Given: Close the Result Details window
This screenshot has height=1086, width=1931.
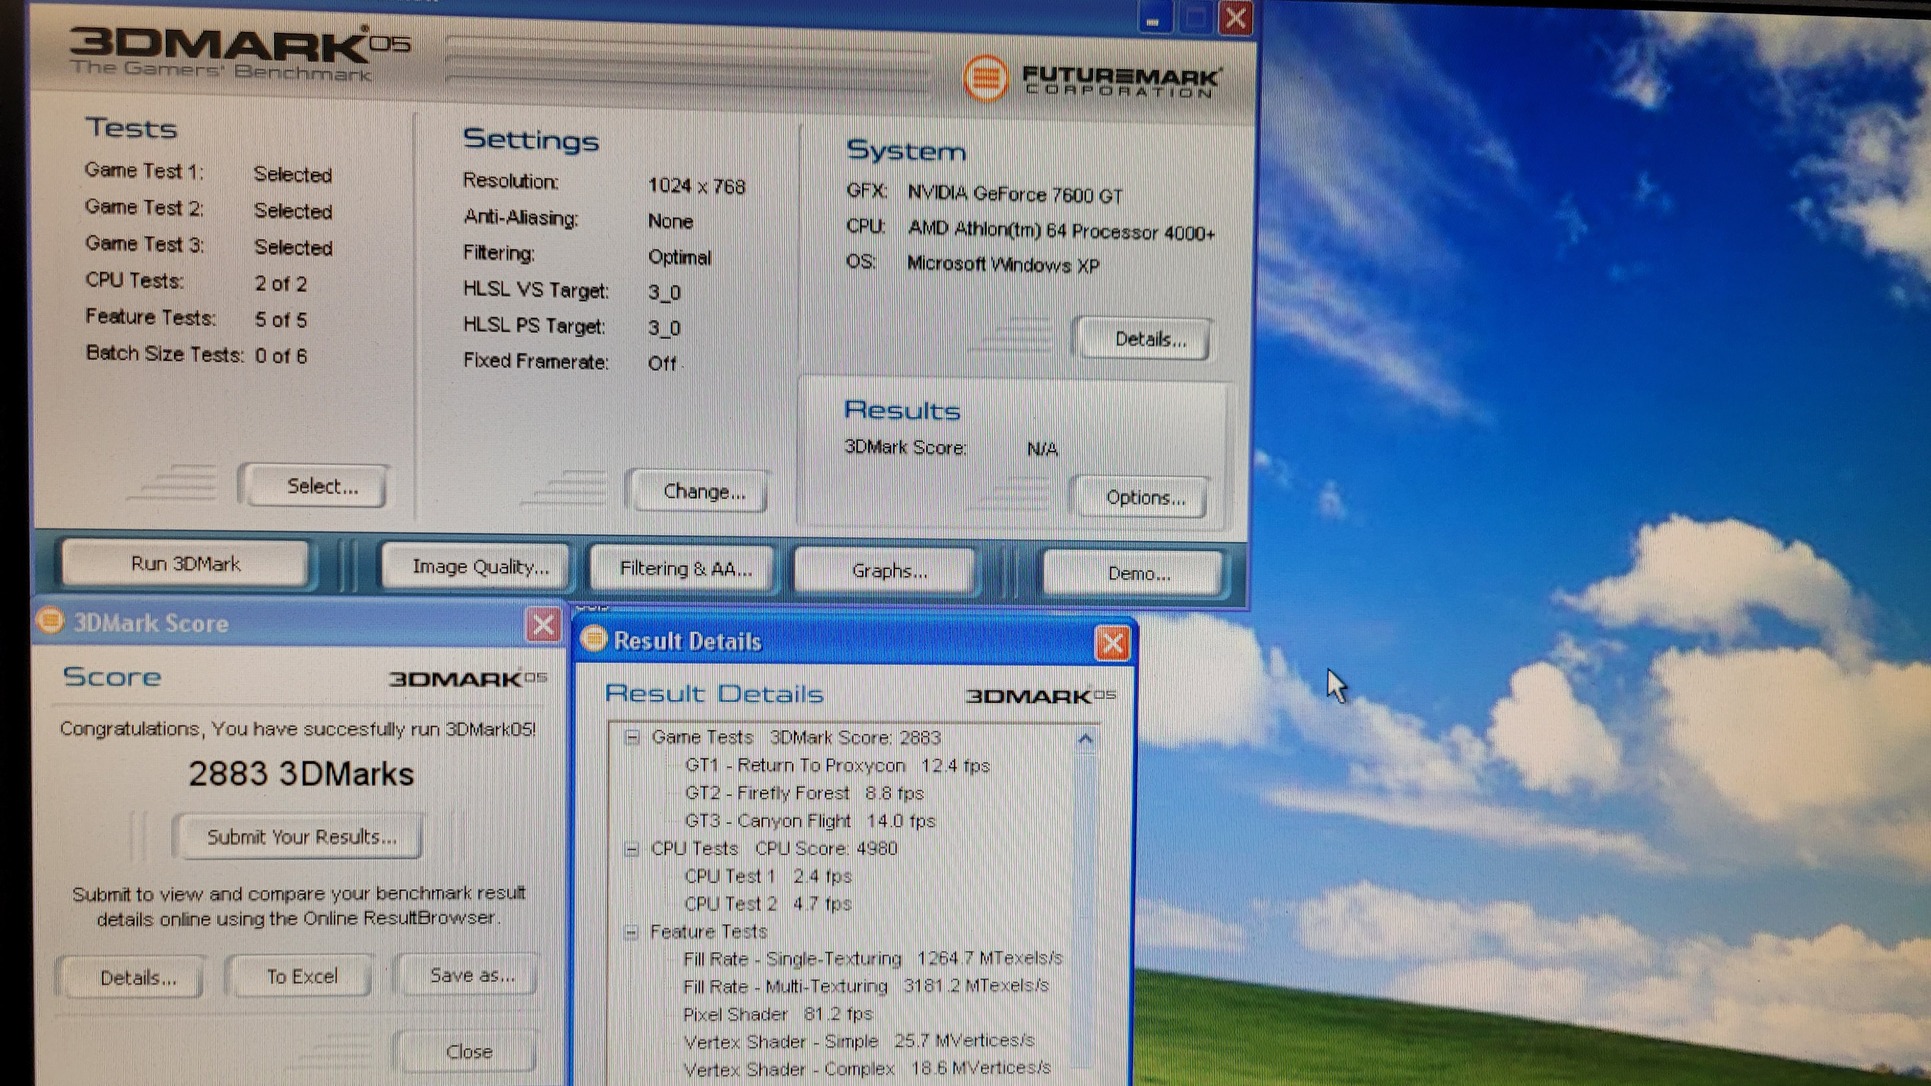Looking at the screenshot, I should pyautogui.click(x=1111, y=643).
